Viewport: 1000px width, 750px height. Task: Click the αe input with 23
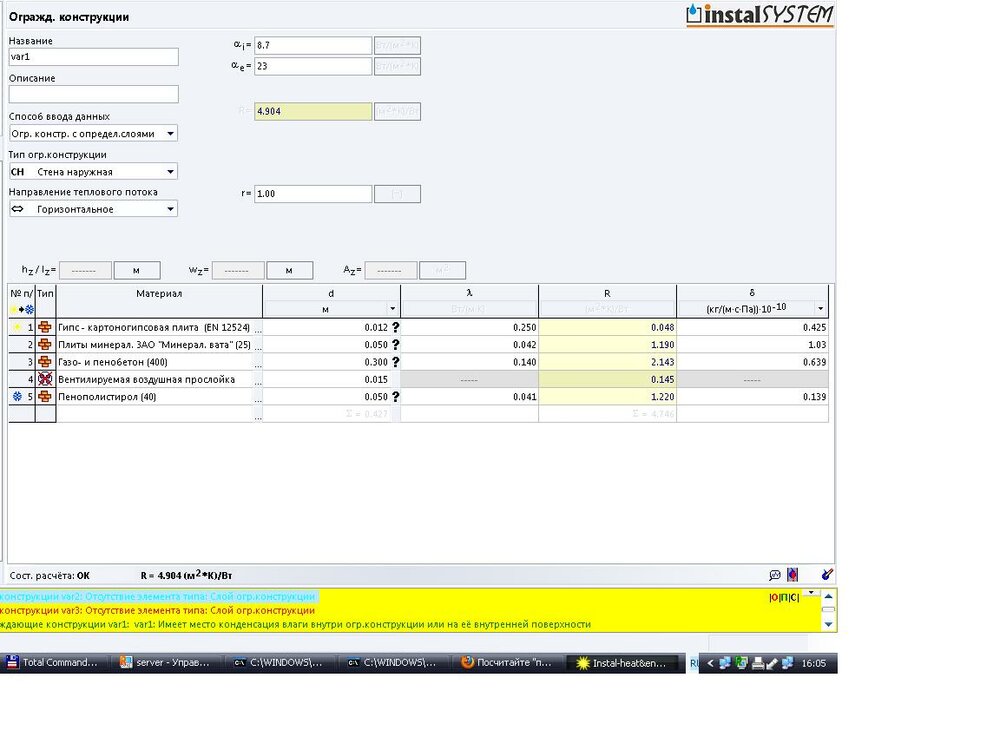pos(312,66)
